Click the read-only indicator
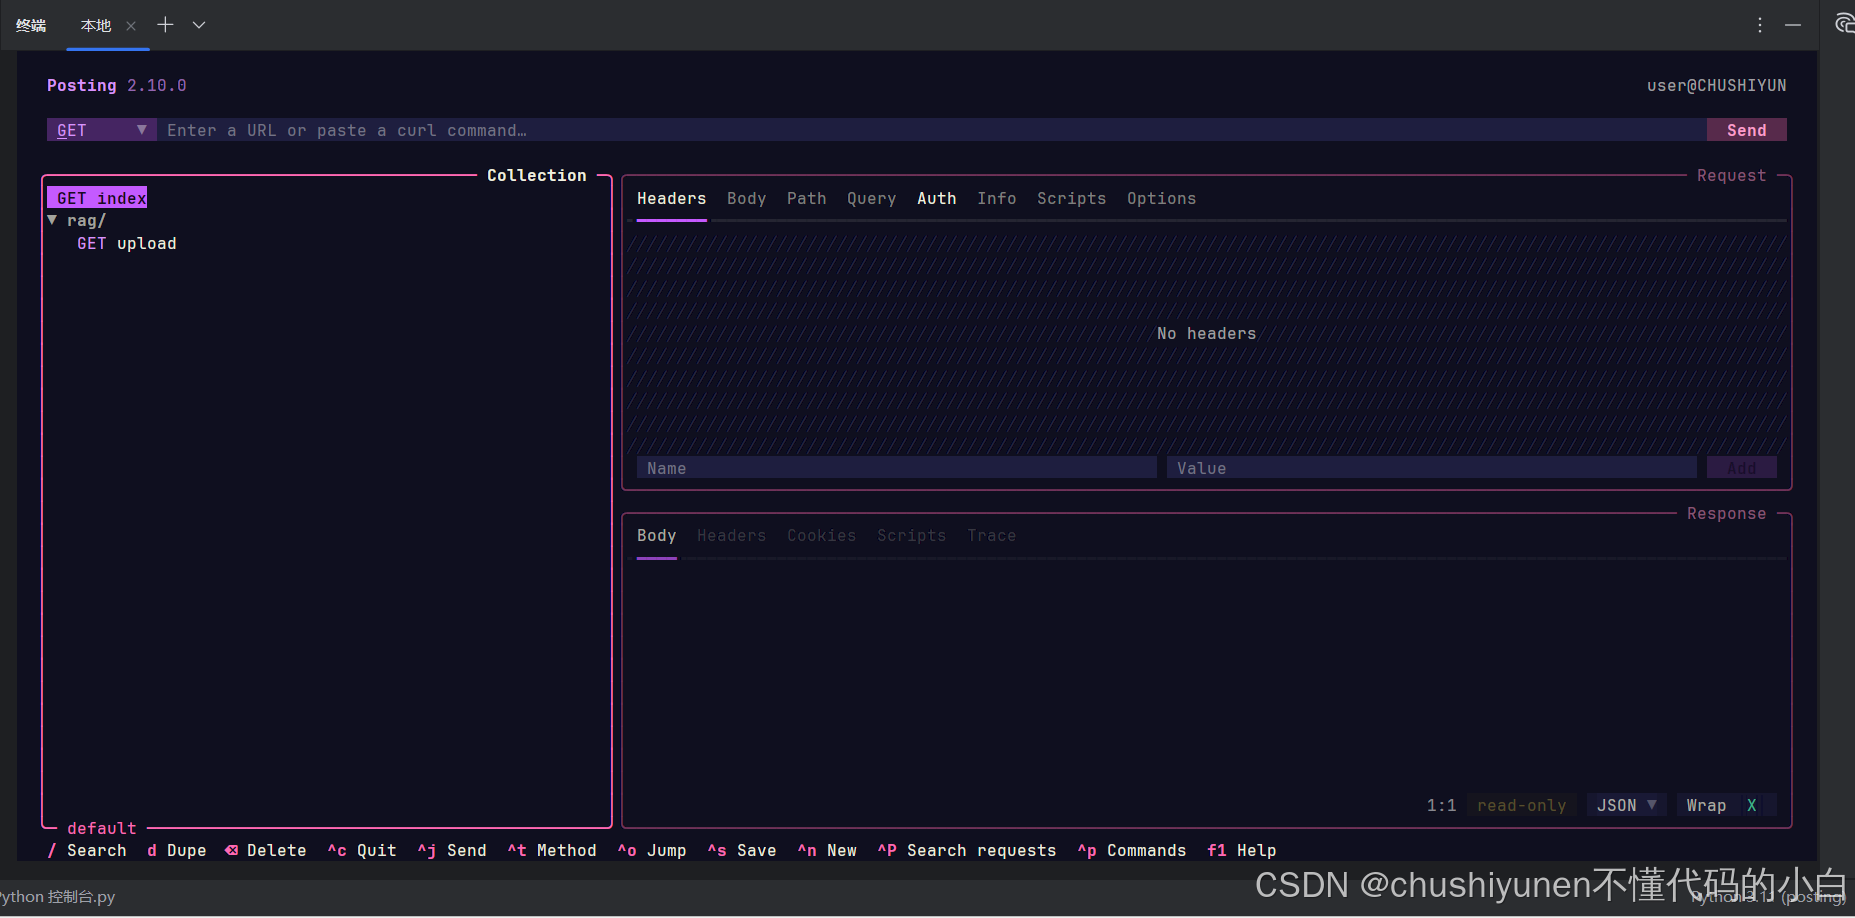This screenshot has width=1855, height=918. coord(1521,805)
